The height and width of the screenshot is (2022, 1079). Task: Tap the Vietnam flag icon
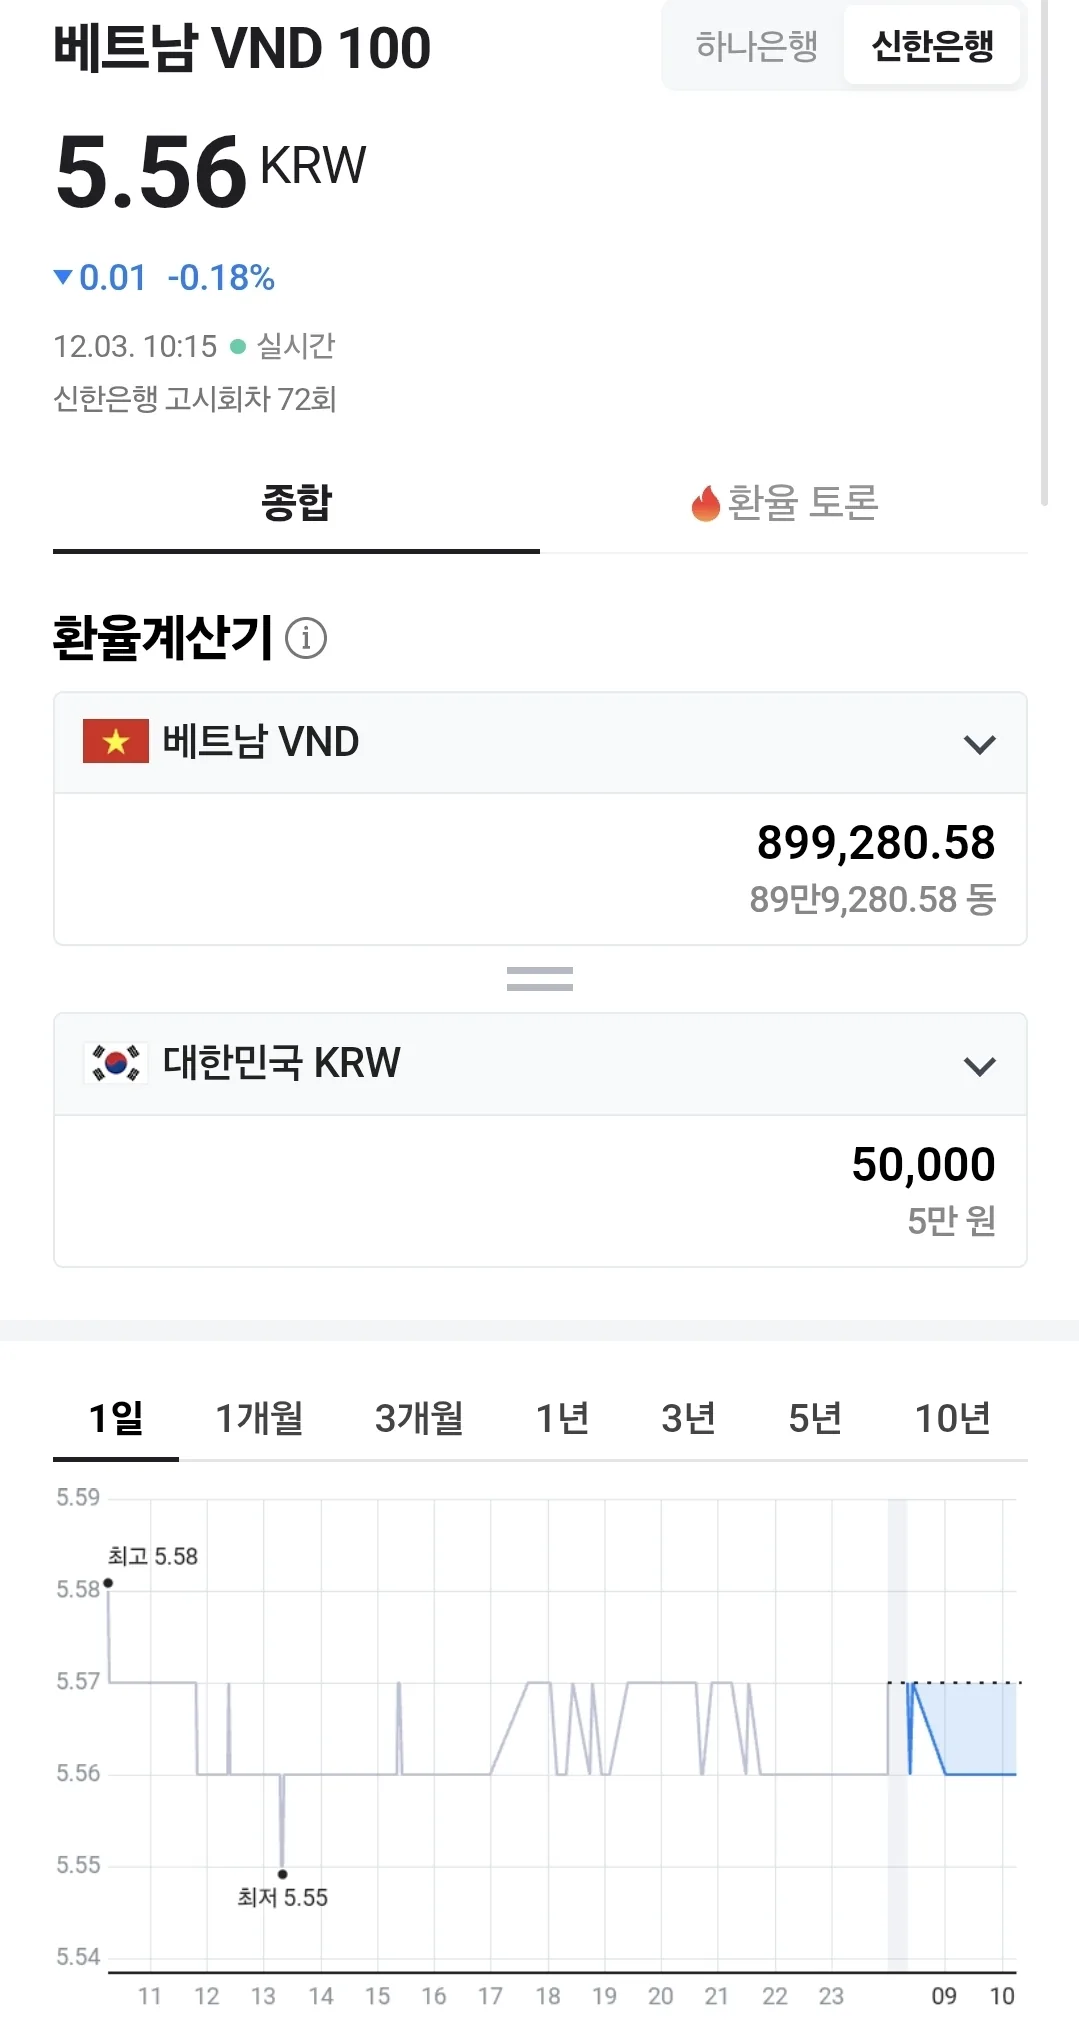click(116, 741)
